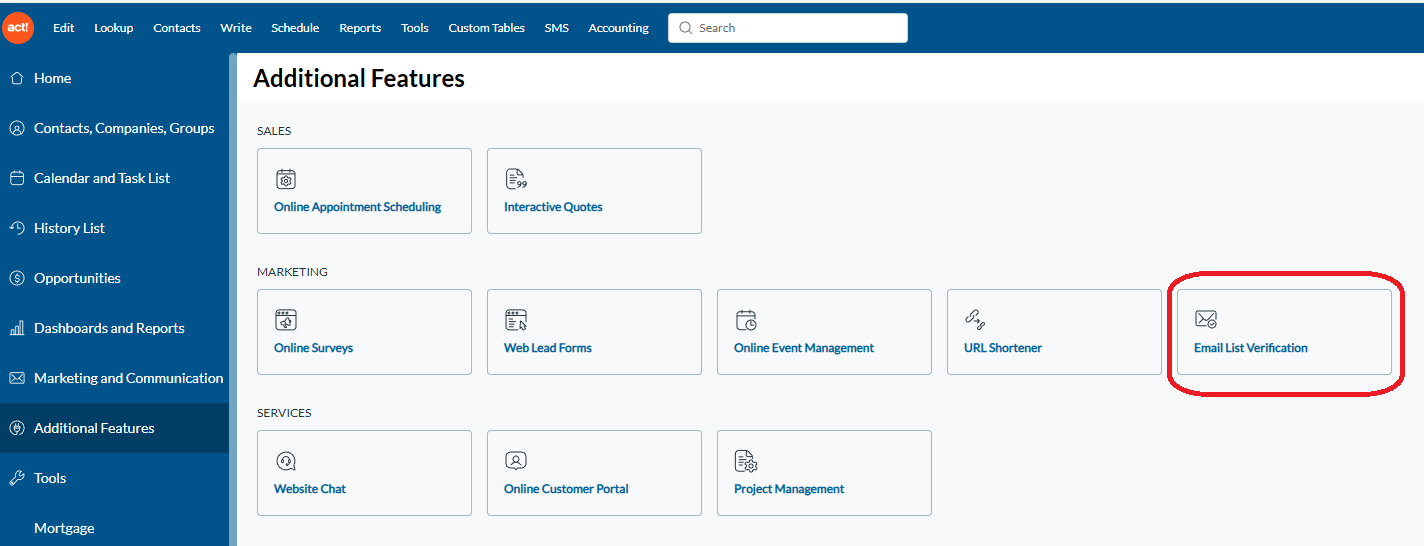Click the Website Chat headset icon
The width and height of the screenshot is (1424, 546).
pyautogui.click(x=286, y=461)
